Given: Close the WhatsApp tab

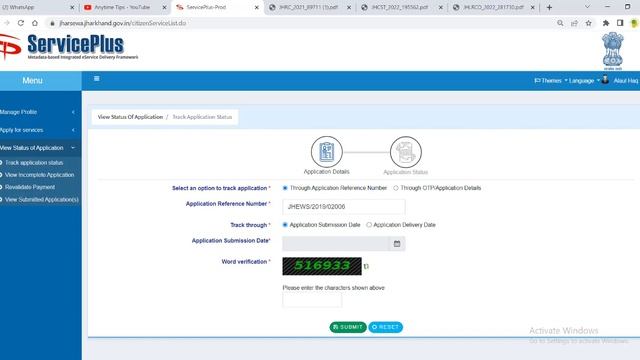Looking at the screenshot, I should [72, 7].
